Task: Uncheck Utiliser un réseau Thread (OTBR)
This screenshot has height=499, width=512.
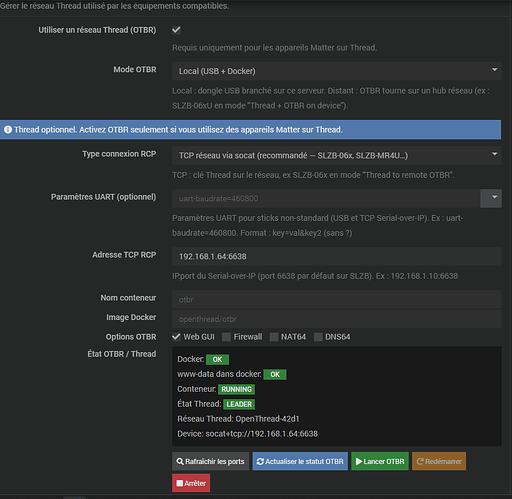Action: coord(176,30)
